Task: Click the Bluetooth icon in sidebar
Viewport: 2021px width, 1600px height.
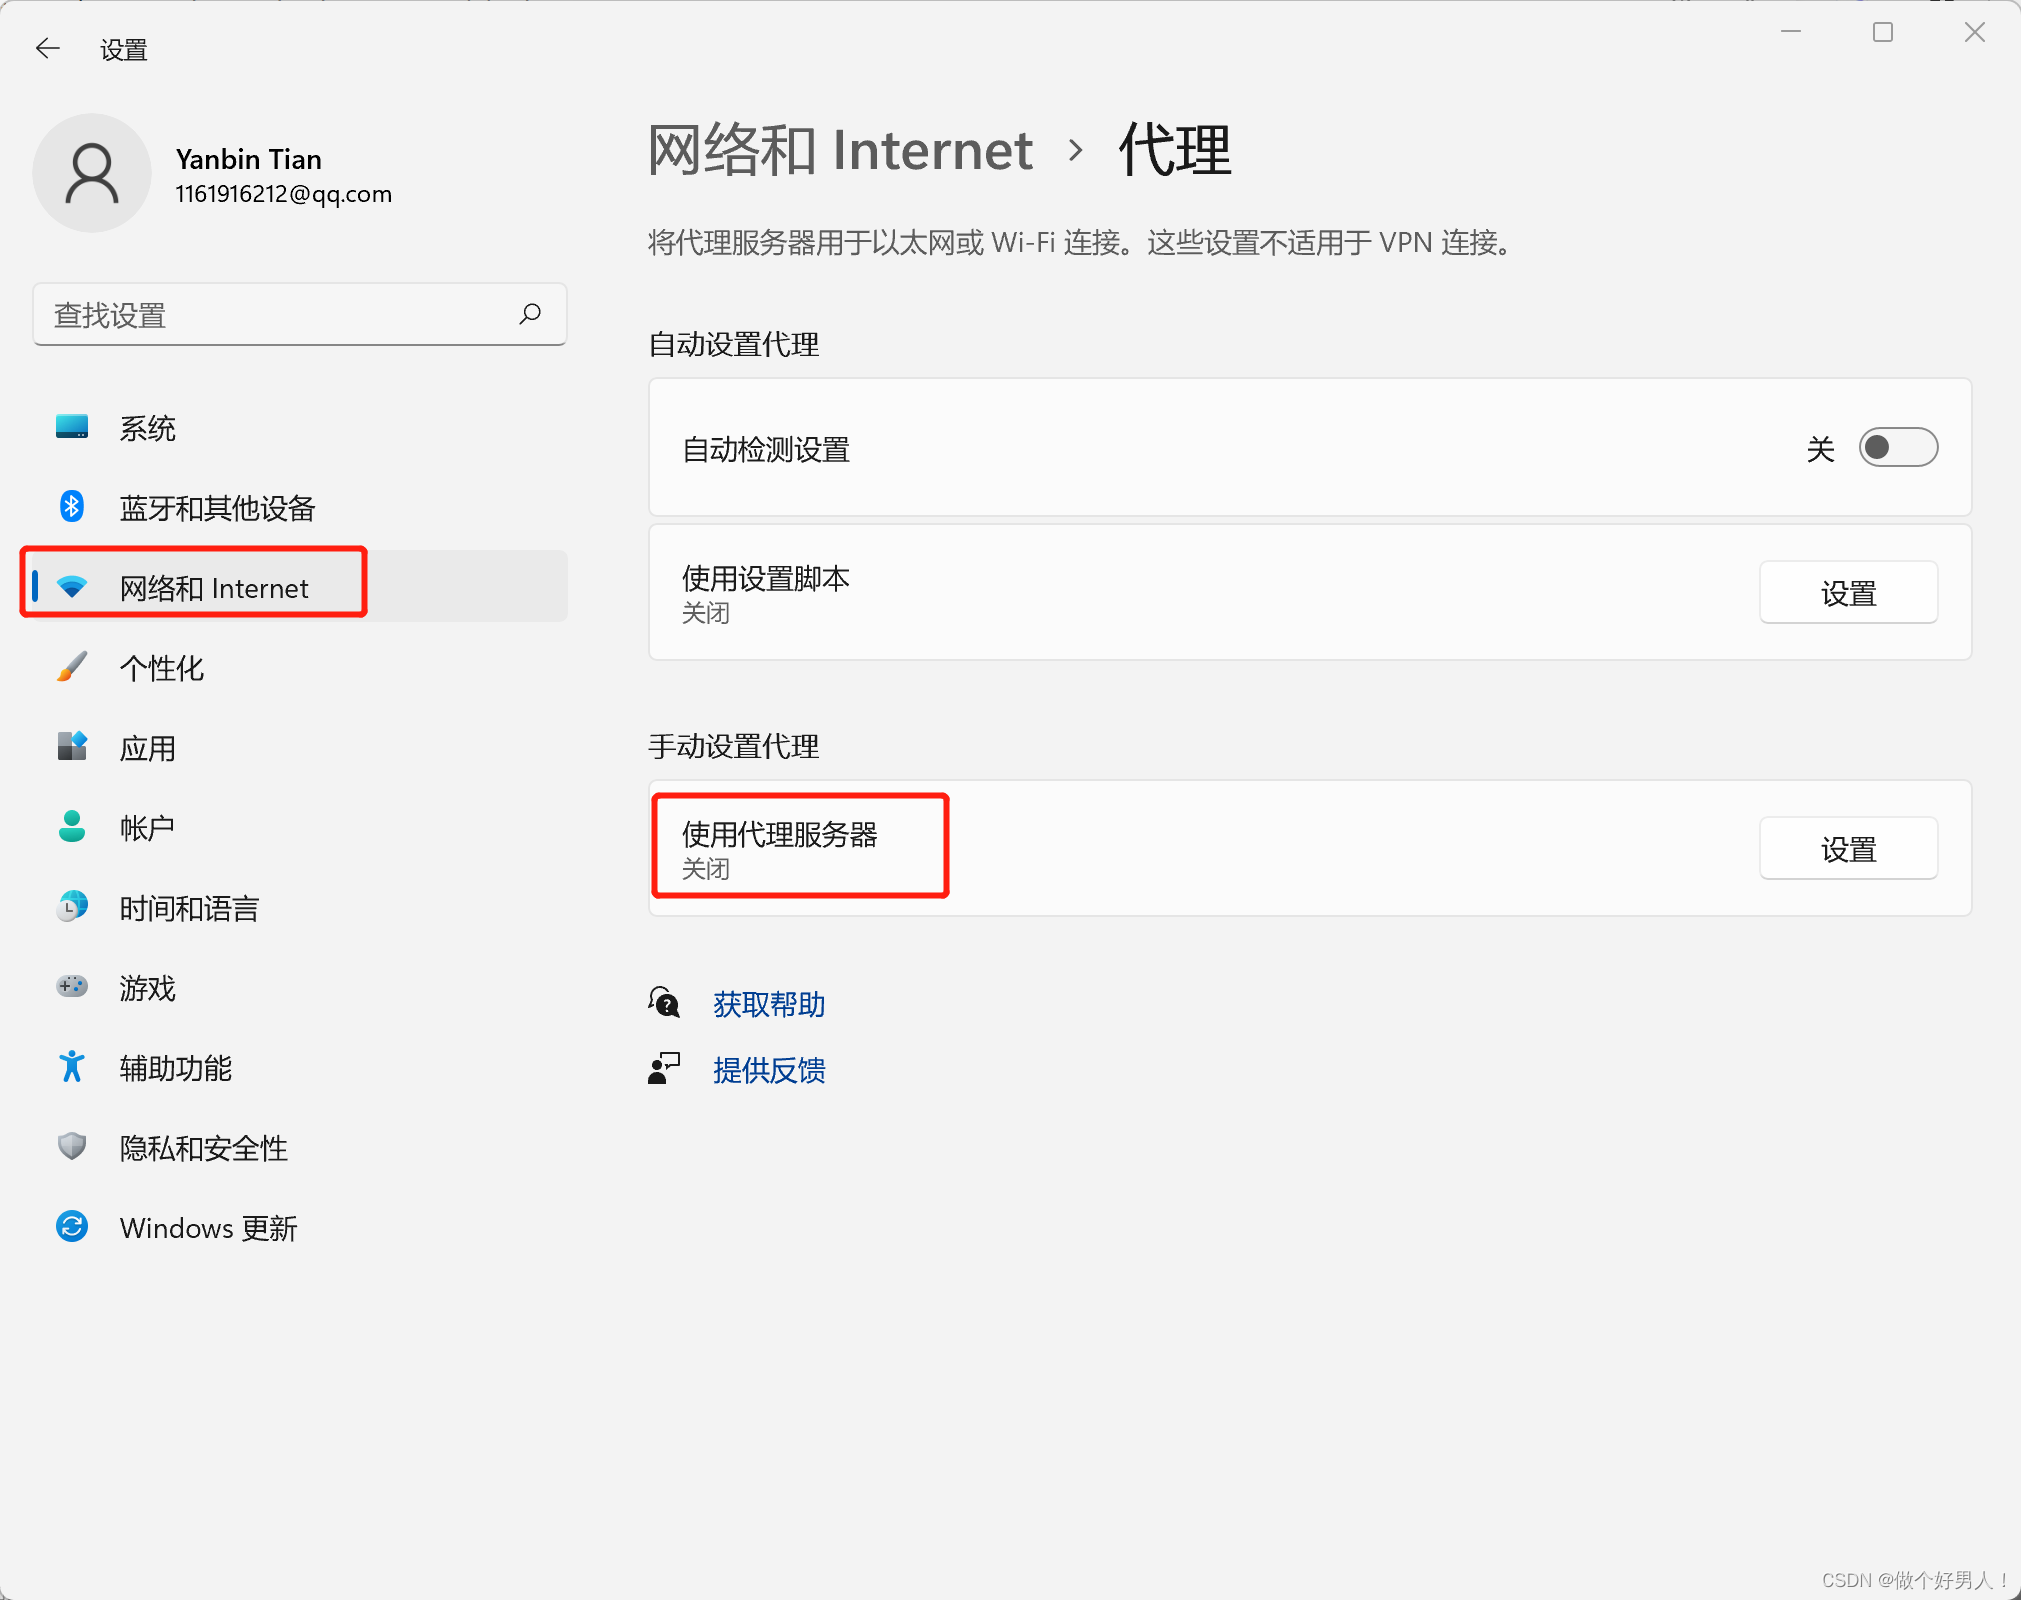Action: click(x=72, y=507)
